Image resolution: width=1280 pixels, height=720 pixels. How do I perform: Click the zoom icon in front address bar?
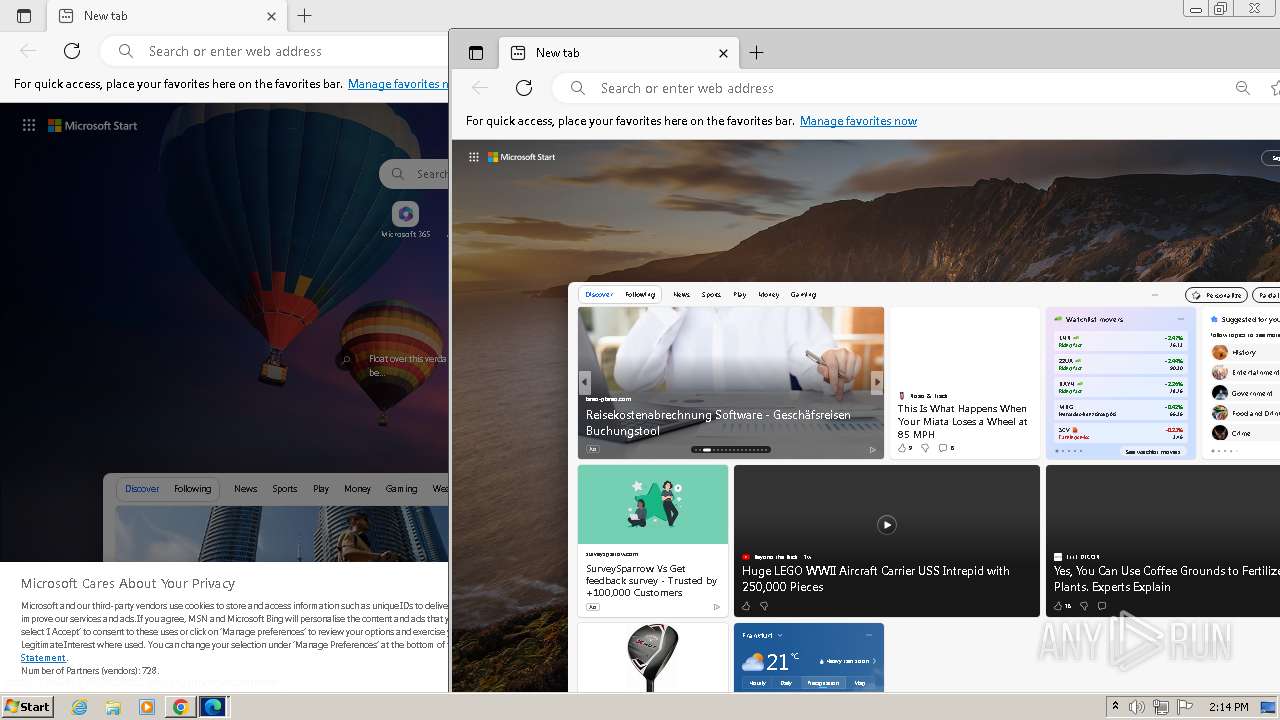click(x=1243, y=88)
